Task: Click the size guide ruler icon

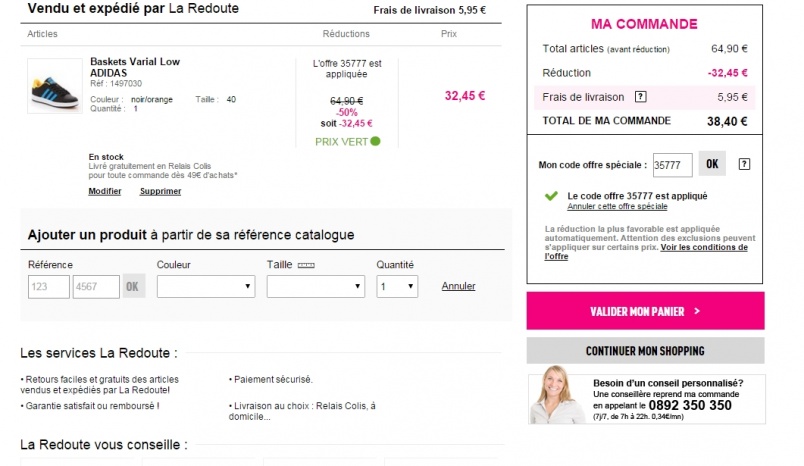Action: (x=306, y=265)
